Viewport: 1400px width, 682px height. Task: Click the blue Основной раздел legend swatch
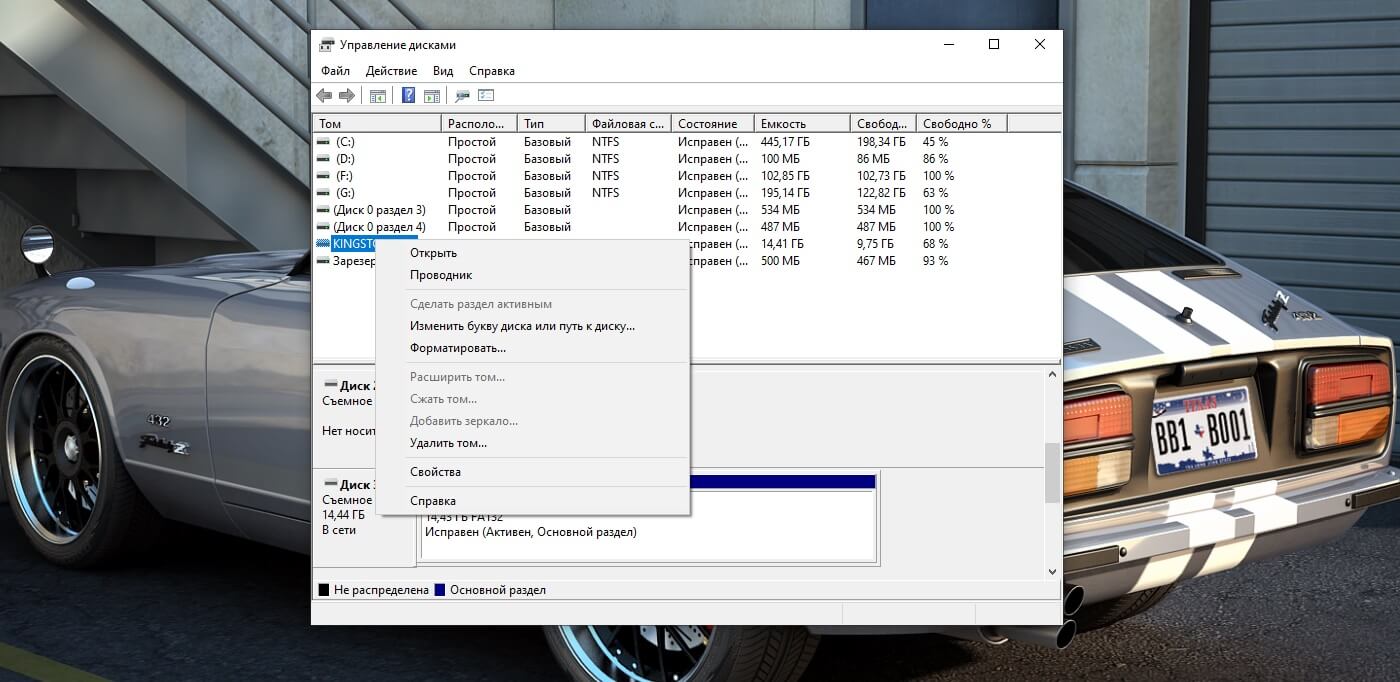439,590
